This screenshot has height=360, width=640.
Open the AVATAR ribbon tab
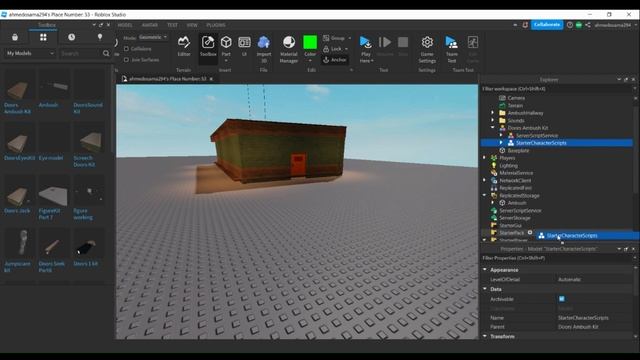[150, 25]
